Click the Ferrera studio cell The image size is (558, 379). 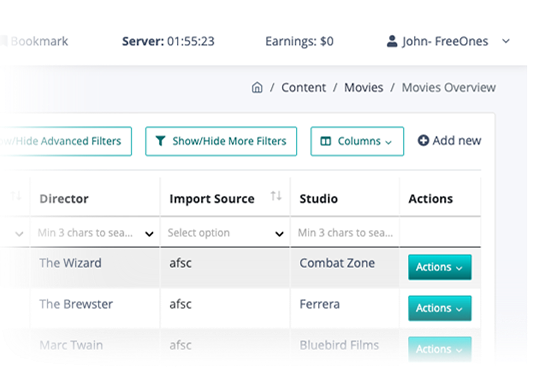(320, 304)
